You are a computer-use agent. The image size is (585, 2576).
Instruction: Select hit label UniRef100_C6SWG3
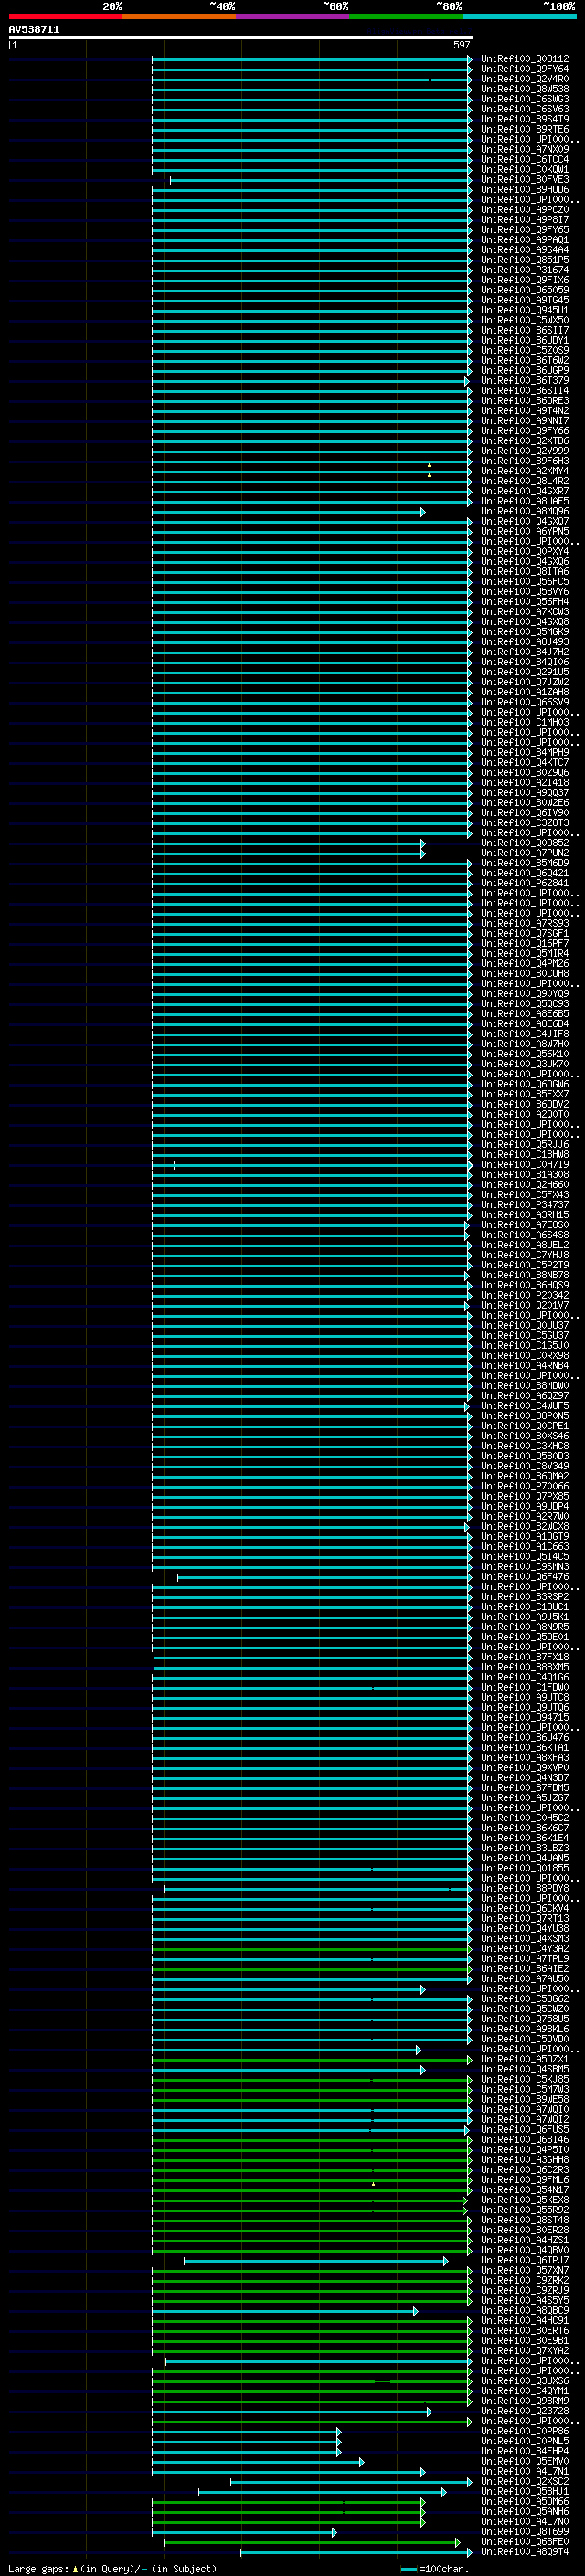pos(525,99)
